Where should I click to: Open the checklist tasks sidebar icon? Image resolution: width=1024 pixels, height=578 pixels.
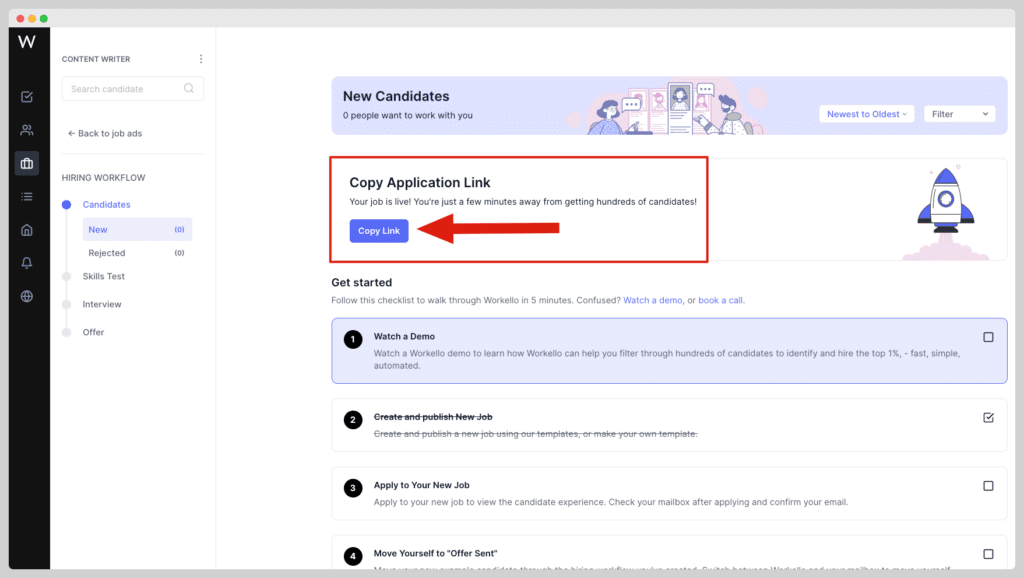[27, 97]
